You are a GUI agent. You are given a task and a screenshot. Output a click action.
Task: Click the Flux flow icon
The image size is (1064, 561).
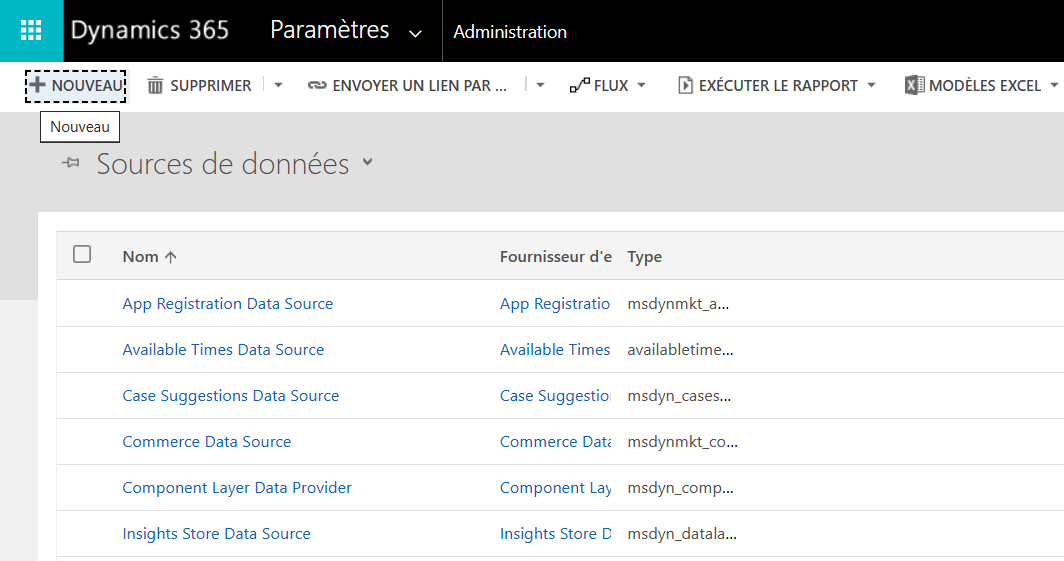coord(579,86)
